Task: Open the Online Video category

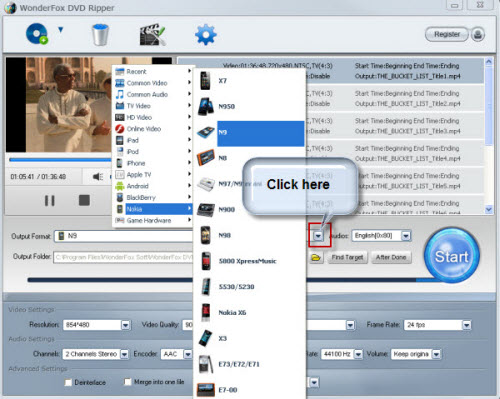Action: pyautogui.click(x=153, y=129)
